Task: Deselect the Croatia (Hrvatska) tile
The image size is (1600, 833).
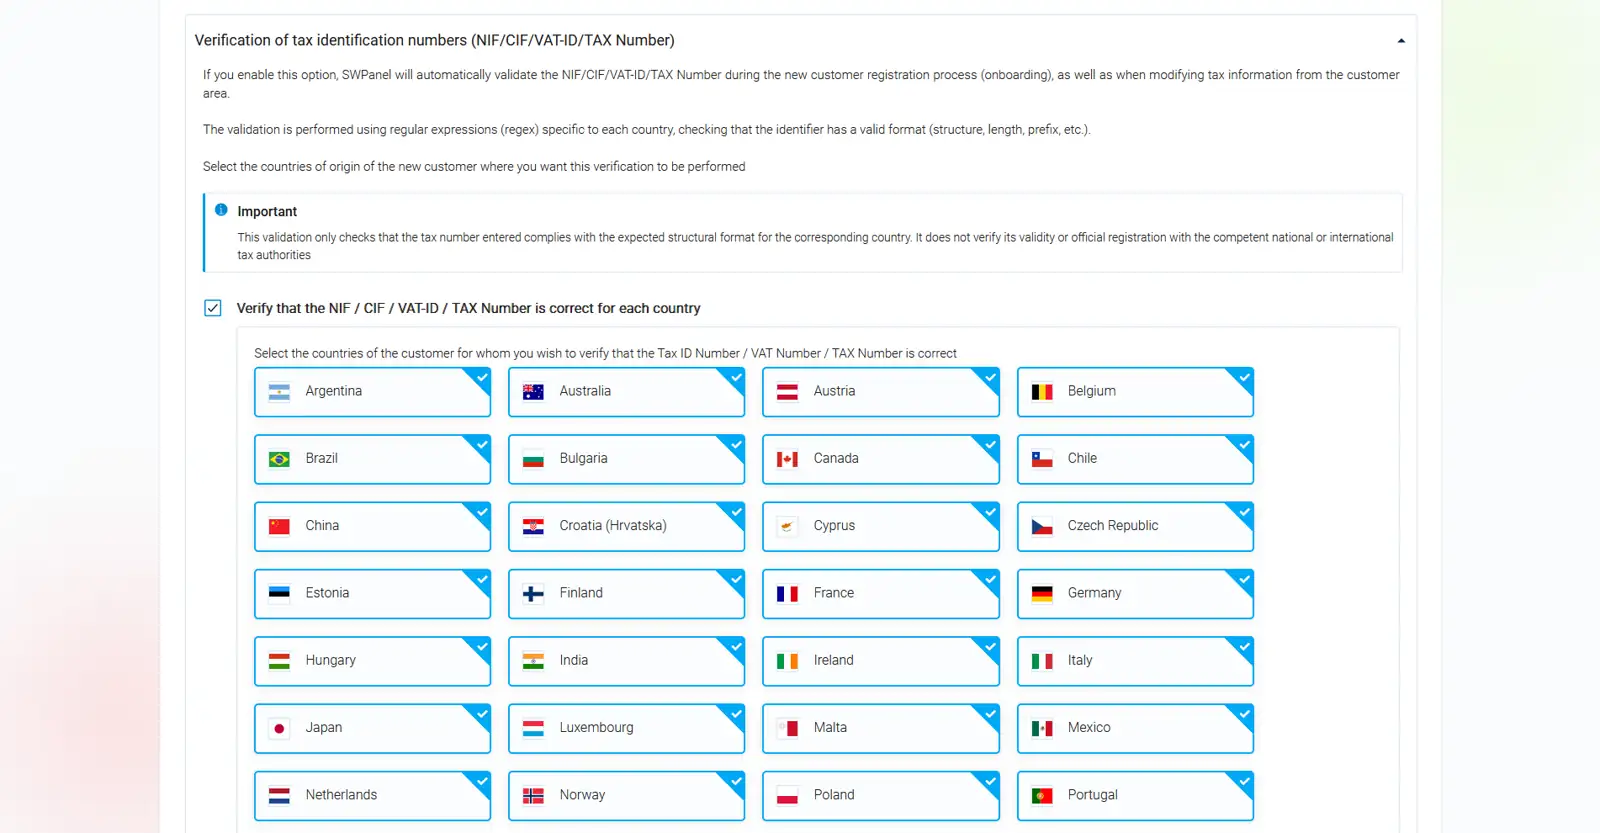Action: coord(626,526)
